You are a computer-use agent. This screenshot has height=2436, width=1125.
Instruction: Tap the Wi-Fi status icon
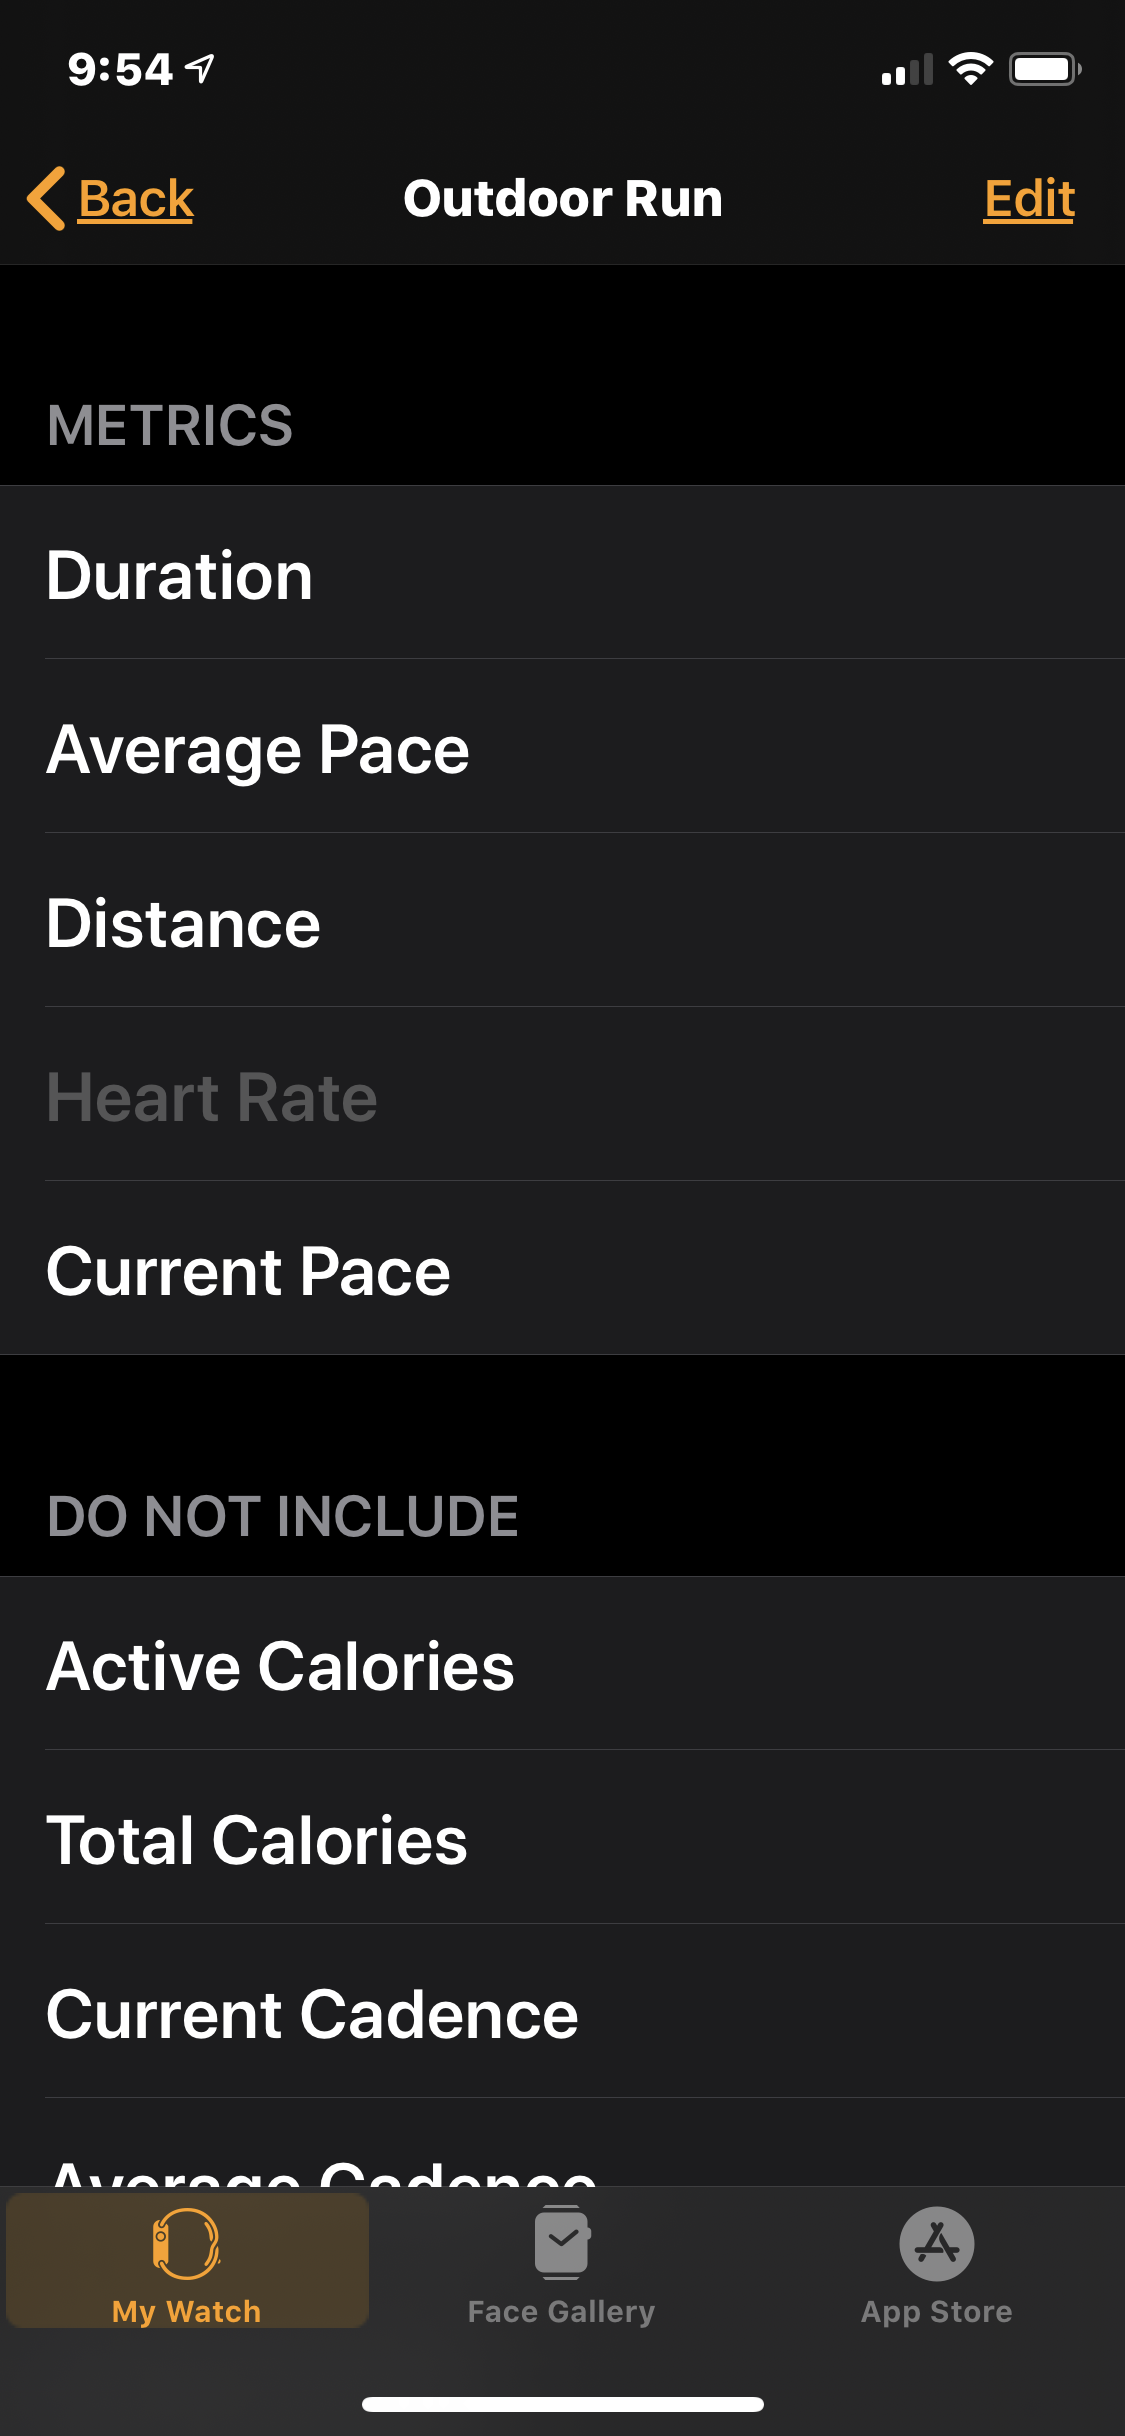pyautogui.click(x=970, y=69)
